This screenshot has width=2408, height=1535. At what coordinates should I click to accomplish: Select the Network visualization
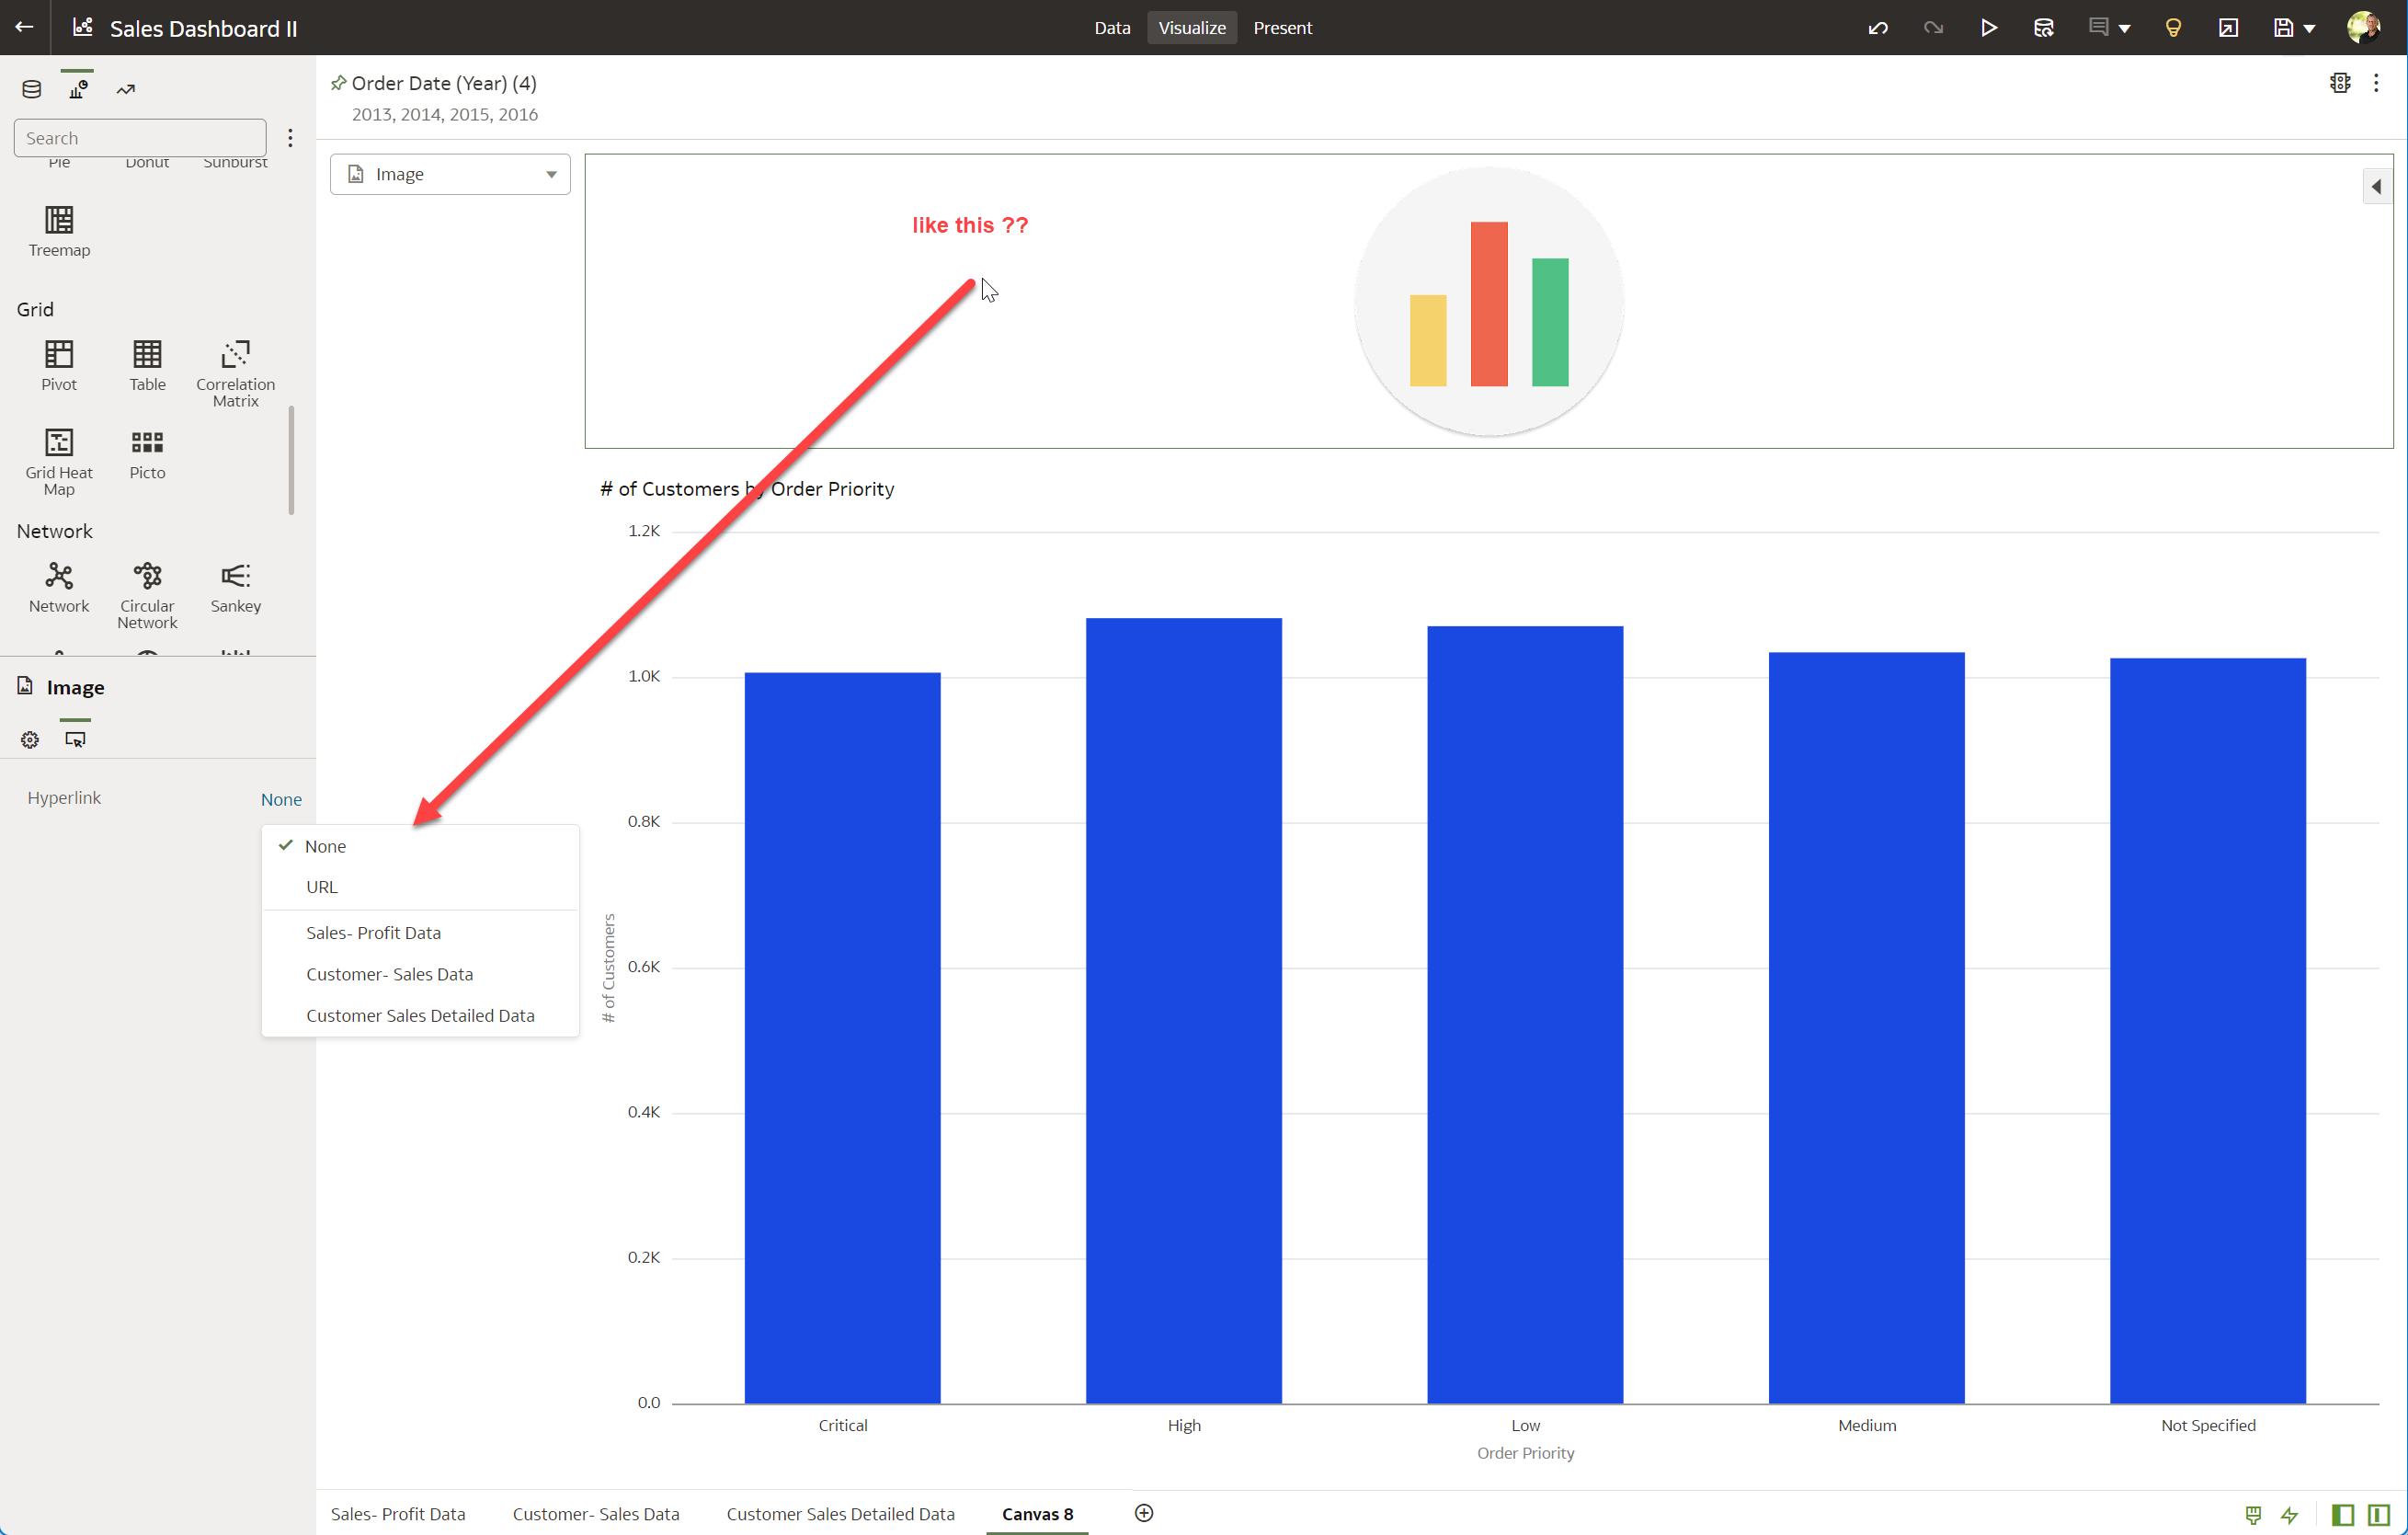(x=59, y=587)
